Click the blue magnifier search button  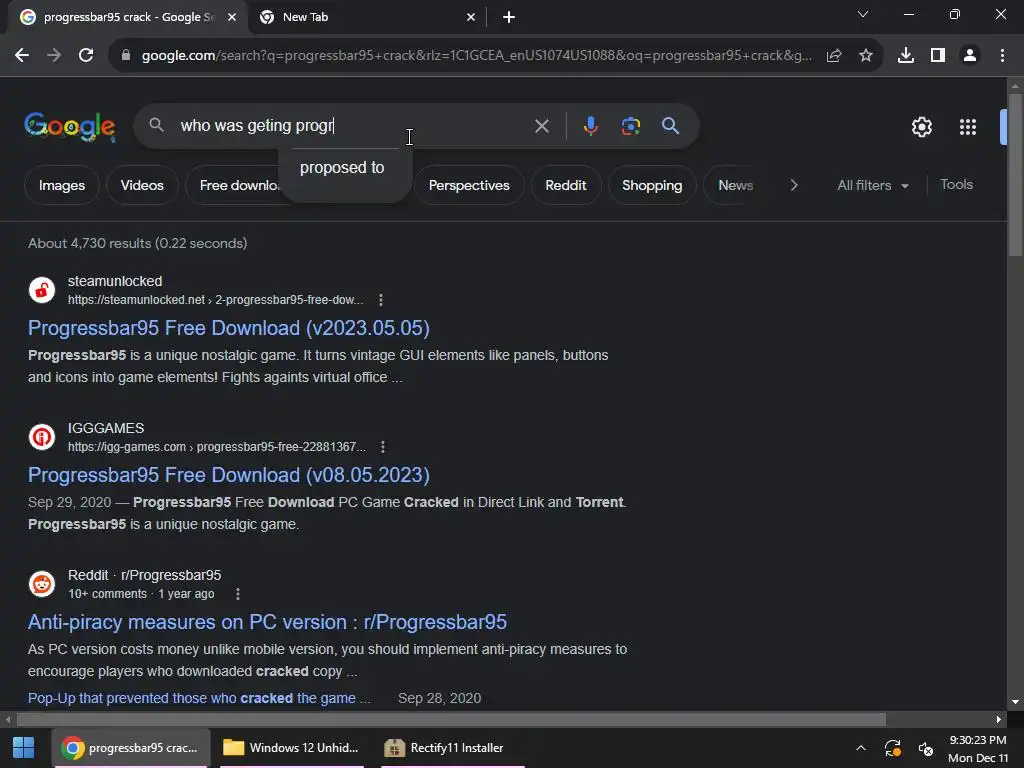pos(671,125)
